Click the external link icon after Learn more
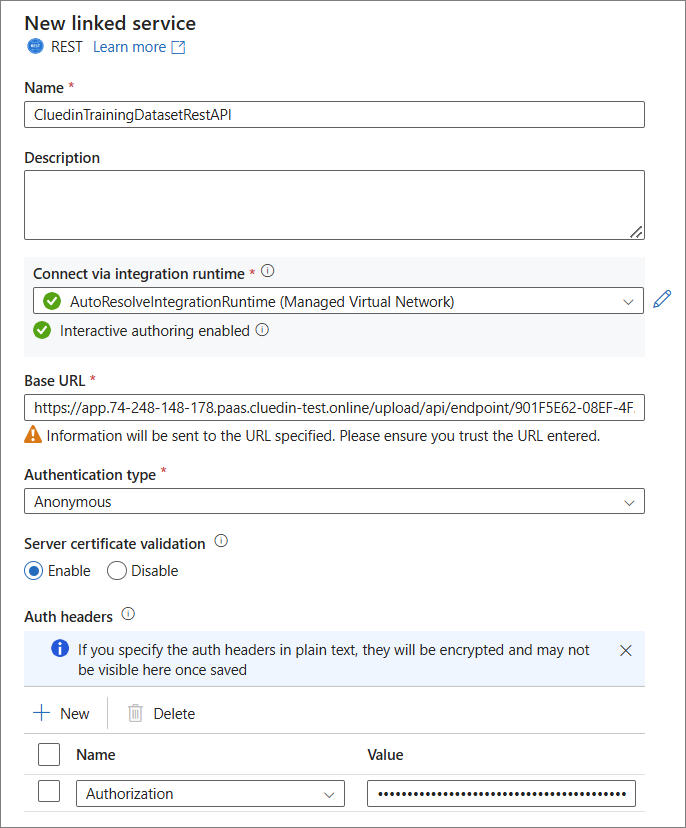The image size is (686, 828). [x=177, y=46]
